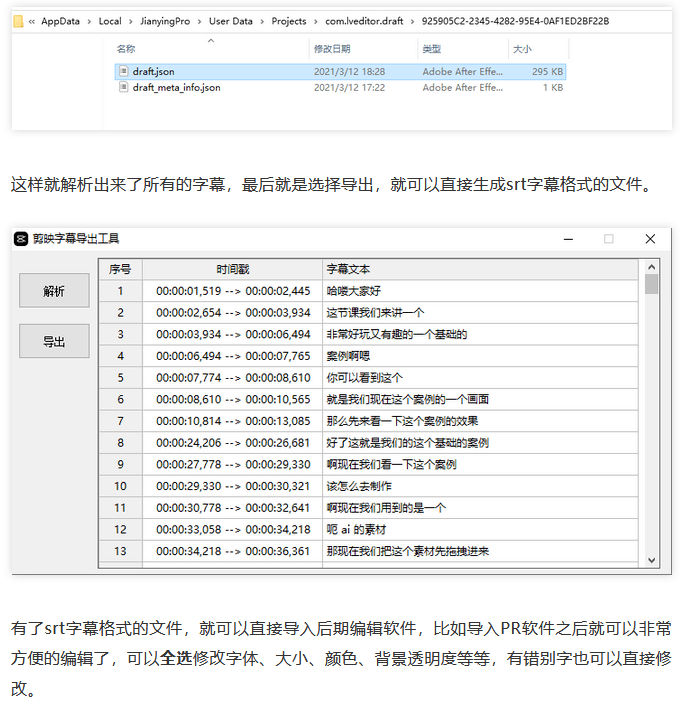This screenshot has width=681, height=712.
Task: Select subtitle text 就是我们现在这个案例的一个画面
Action: pos(408,400)
